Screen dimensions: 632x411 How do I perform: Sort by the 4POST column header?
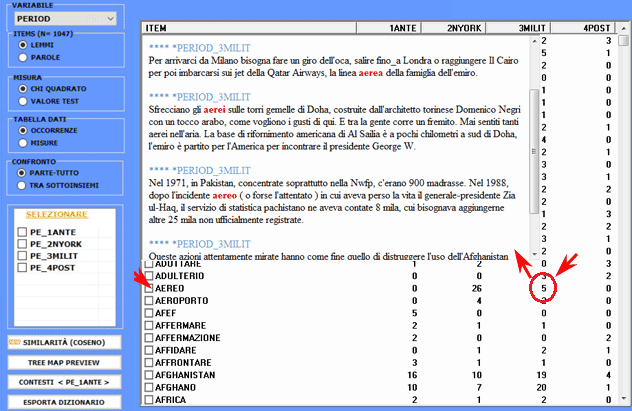(583, 28)
